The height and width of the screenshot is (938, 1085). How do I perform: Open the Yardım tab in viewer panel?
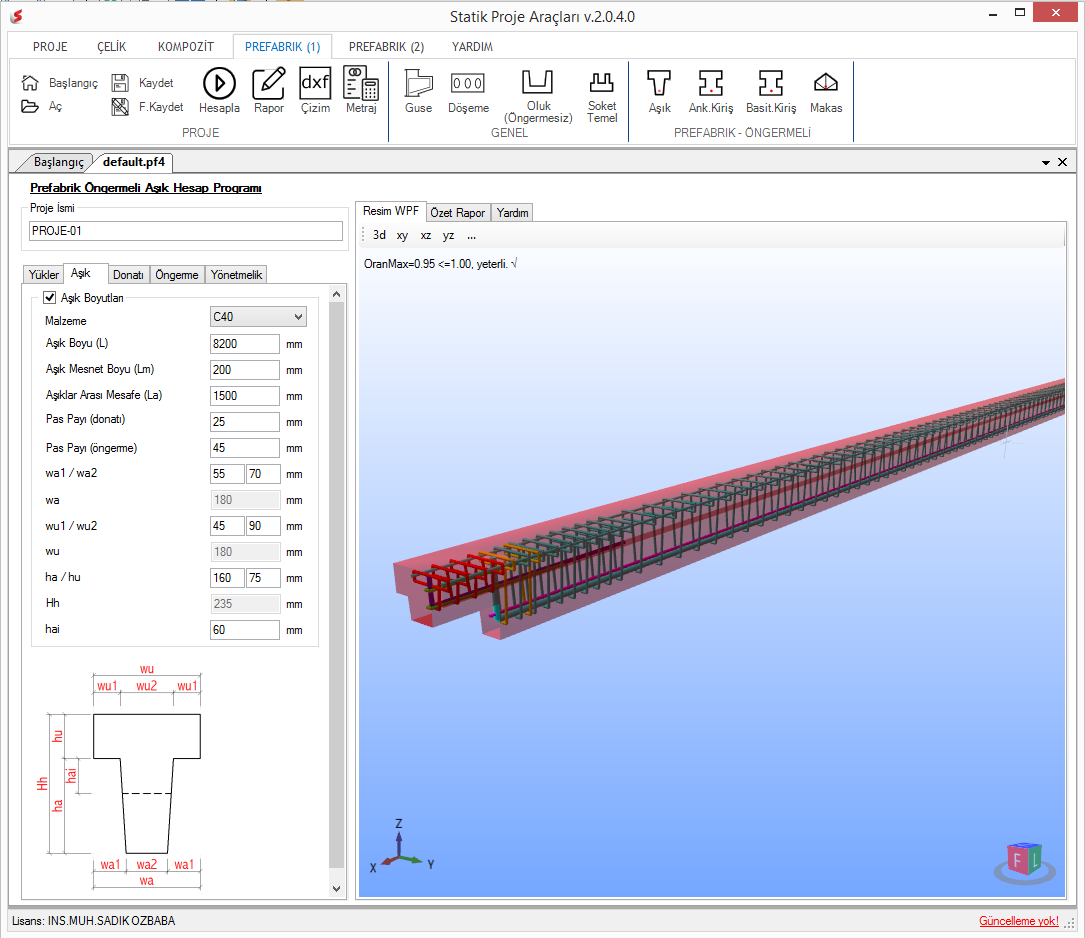tap(512, 212)
